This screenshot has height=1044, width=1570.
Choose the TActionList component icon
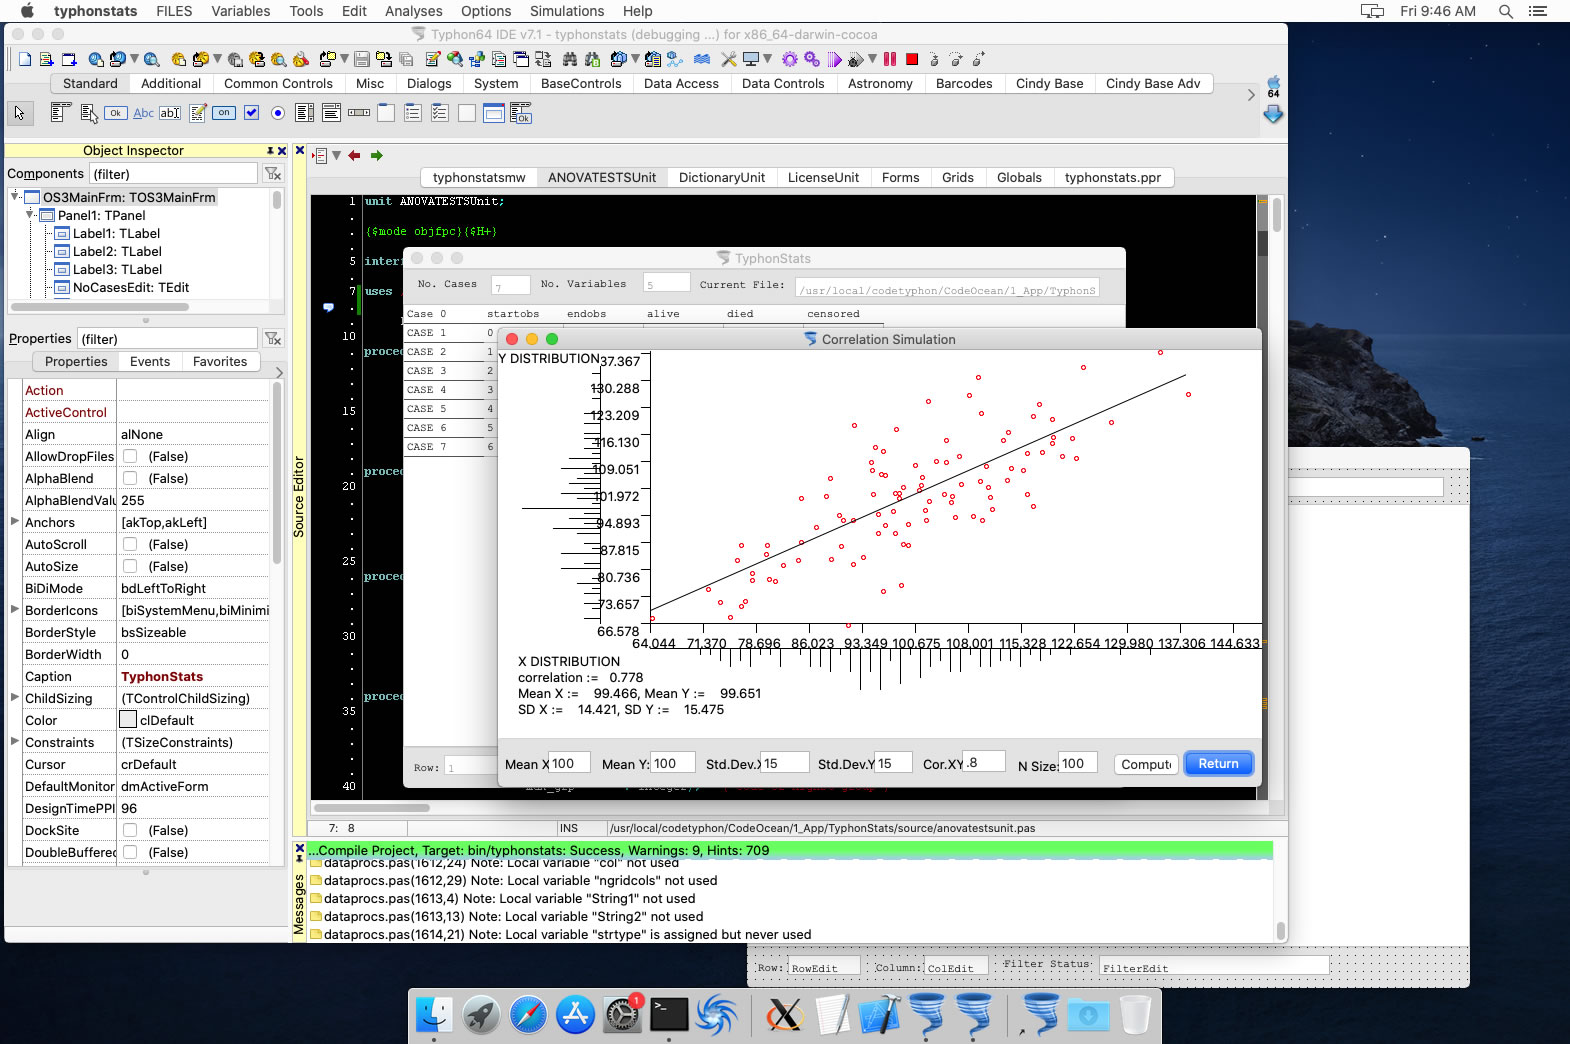coord(521,113)
